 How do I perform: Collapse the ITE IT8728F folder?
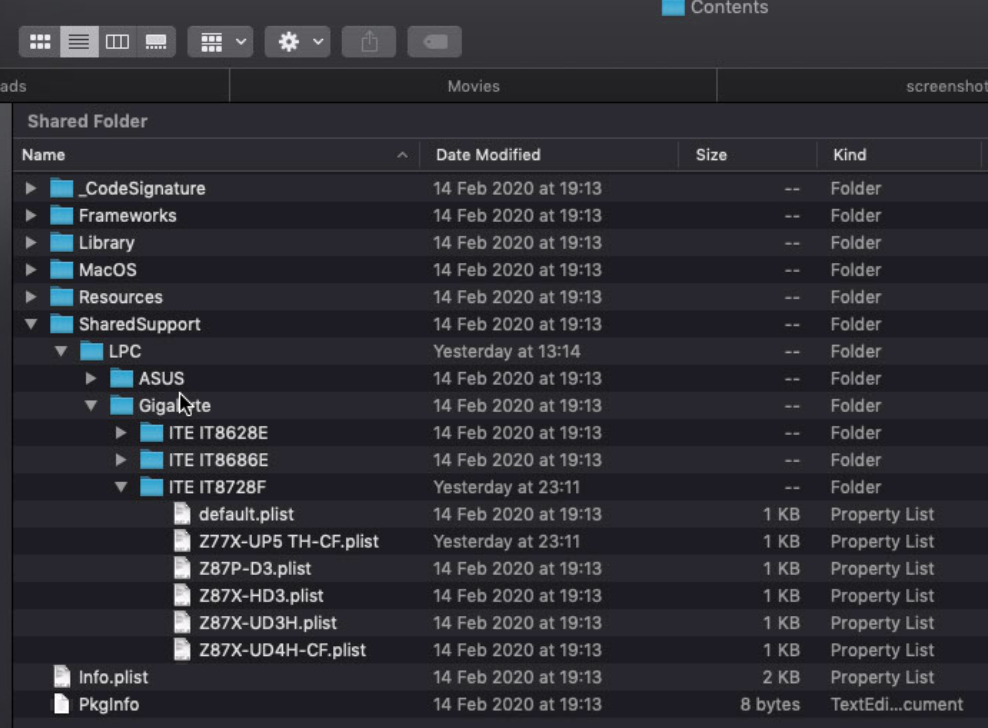(x=121, y=487)
